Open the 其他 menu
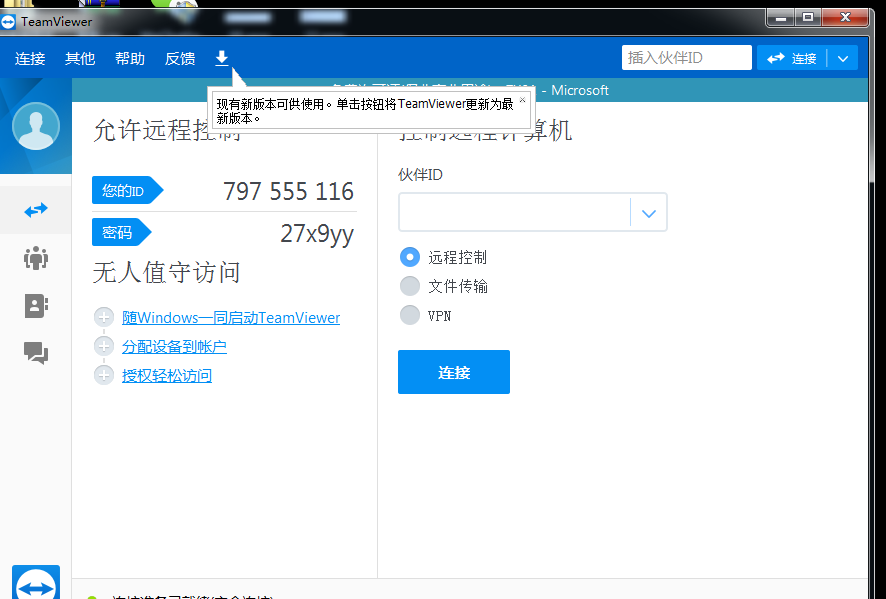The width and height of the screenshot is (886, 599). click(x=80, y=58)
